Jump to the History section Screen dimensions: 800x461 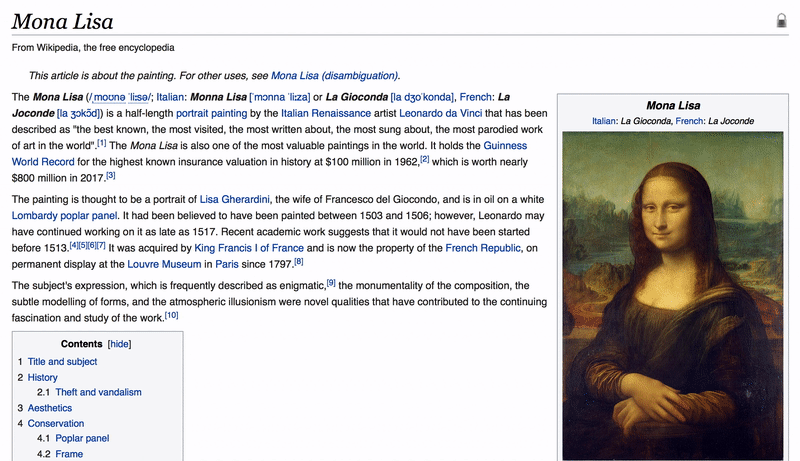tap(43, 377)
